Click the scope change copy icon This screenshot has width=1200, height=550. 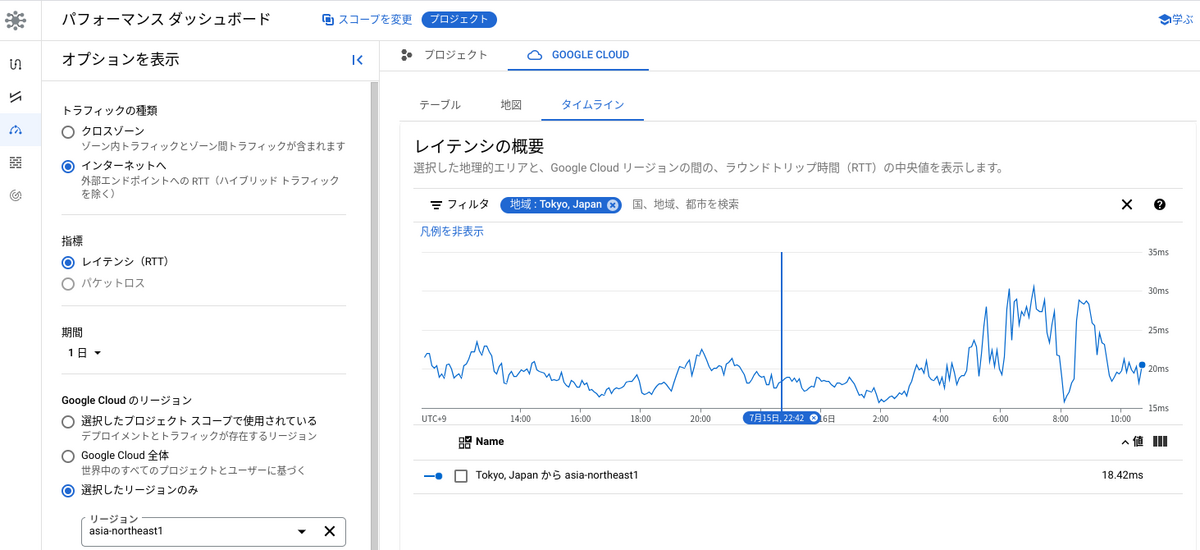tap(328, 20)
